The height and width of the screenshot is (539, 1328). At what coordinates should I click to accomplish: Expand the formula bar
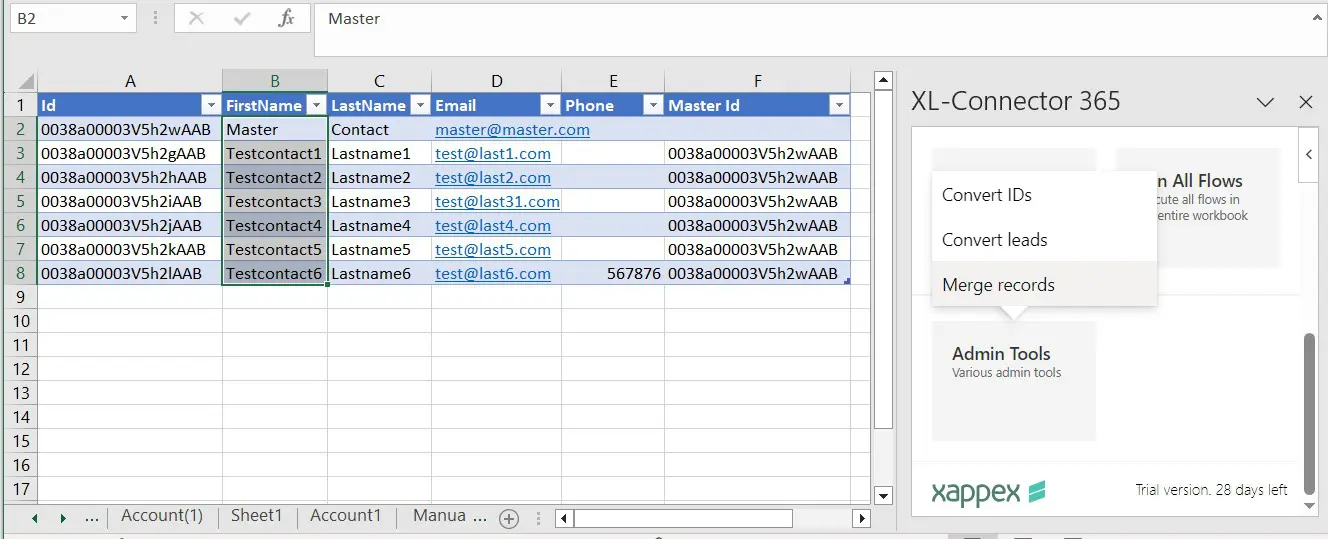click(1317, 17)
